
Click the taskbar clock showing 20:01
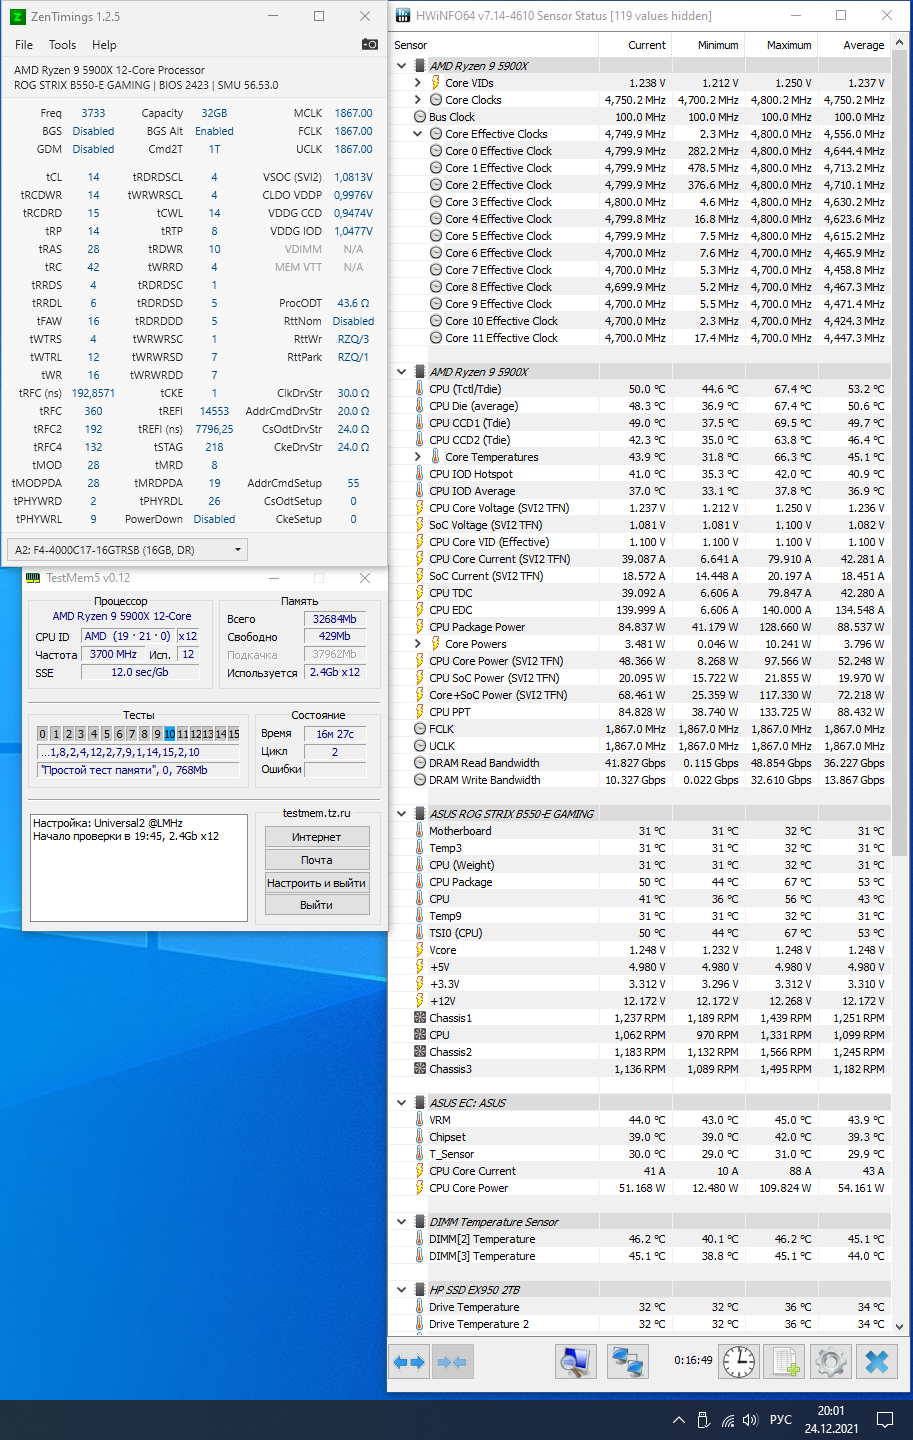tap(831, 1420)
